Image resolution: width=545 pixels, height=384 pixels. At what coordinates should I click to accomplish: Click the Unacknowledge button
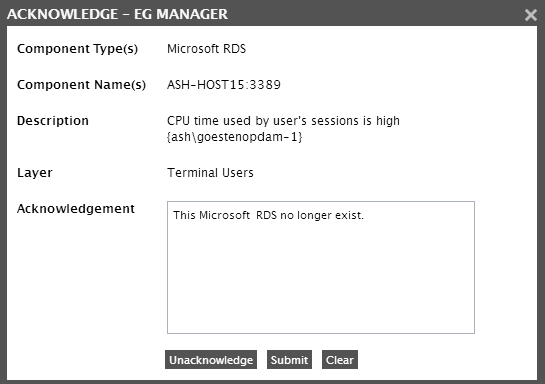(x=211, y=360)
